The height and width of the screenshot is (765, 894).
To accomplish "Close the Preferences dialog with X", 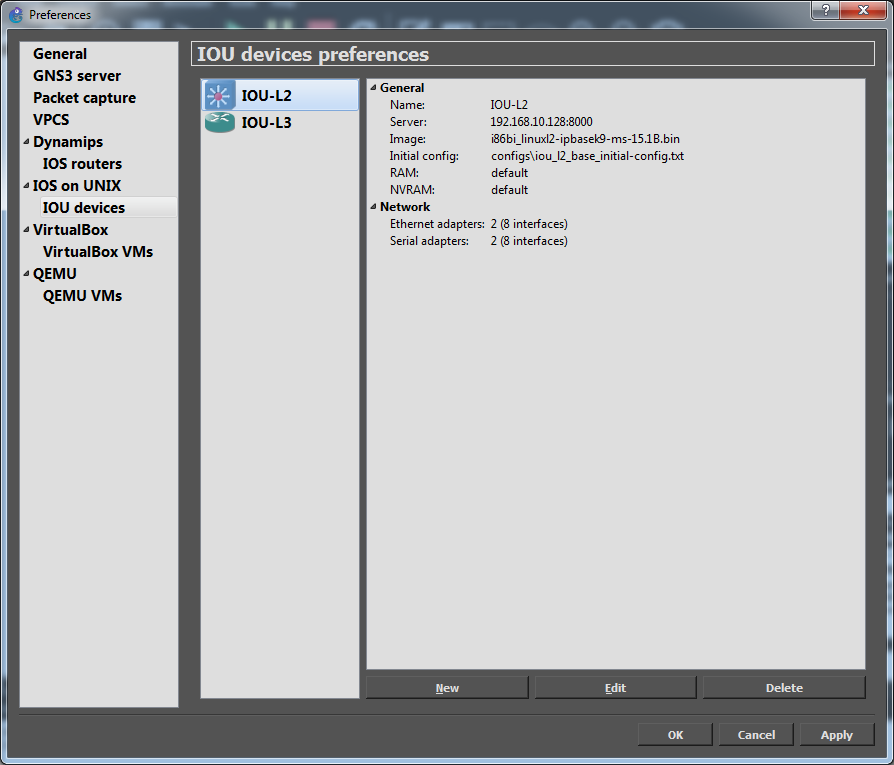I will (x=863, y=10).
